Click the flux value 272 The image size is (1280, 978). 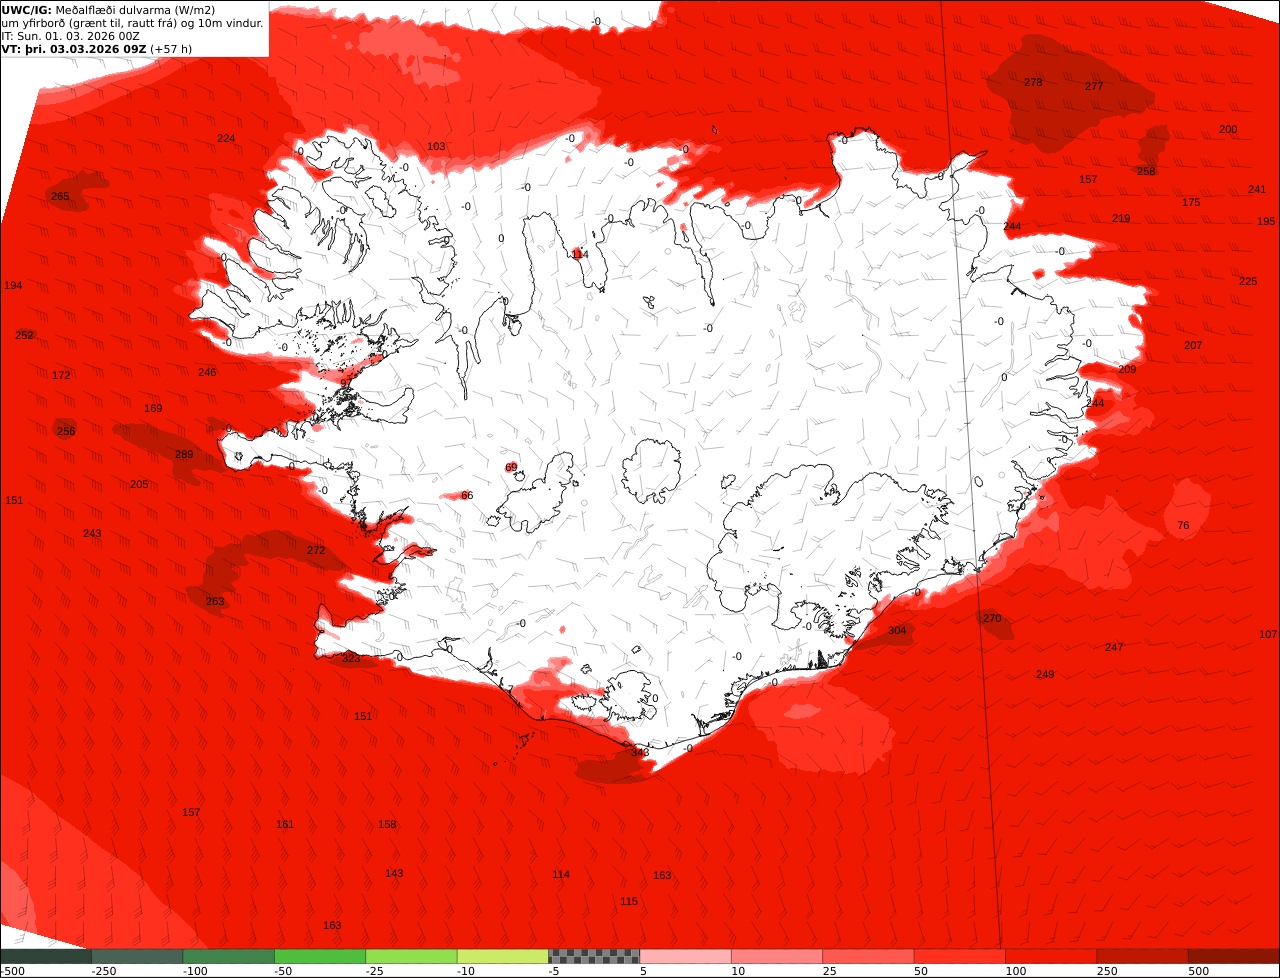click(x=316, y=550)
